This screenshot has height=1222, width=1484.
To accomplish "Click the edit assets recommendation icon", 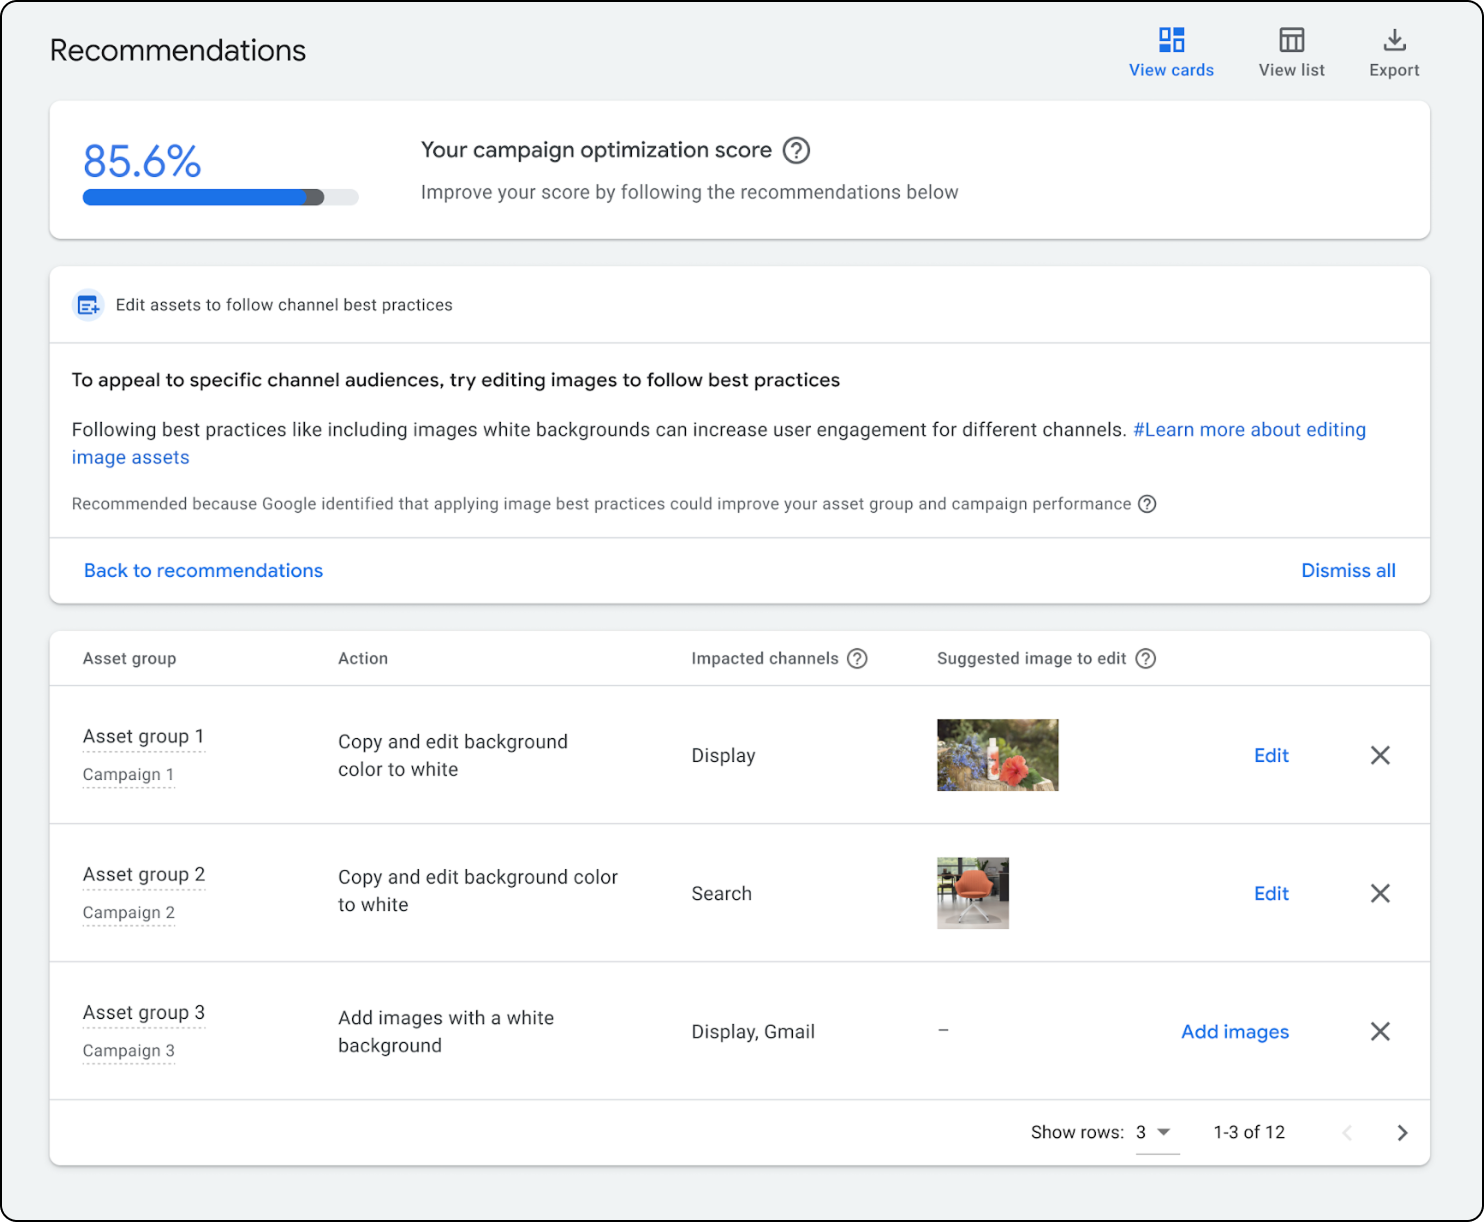I will 88,305.
